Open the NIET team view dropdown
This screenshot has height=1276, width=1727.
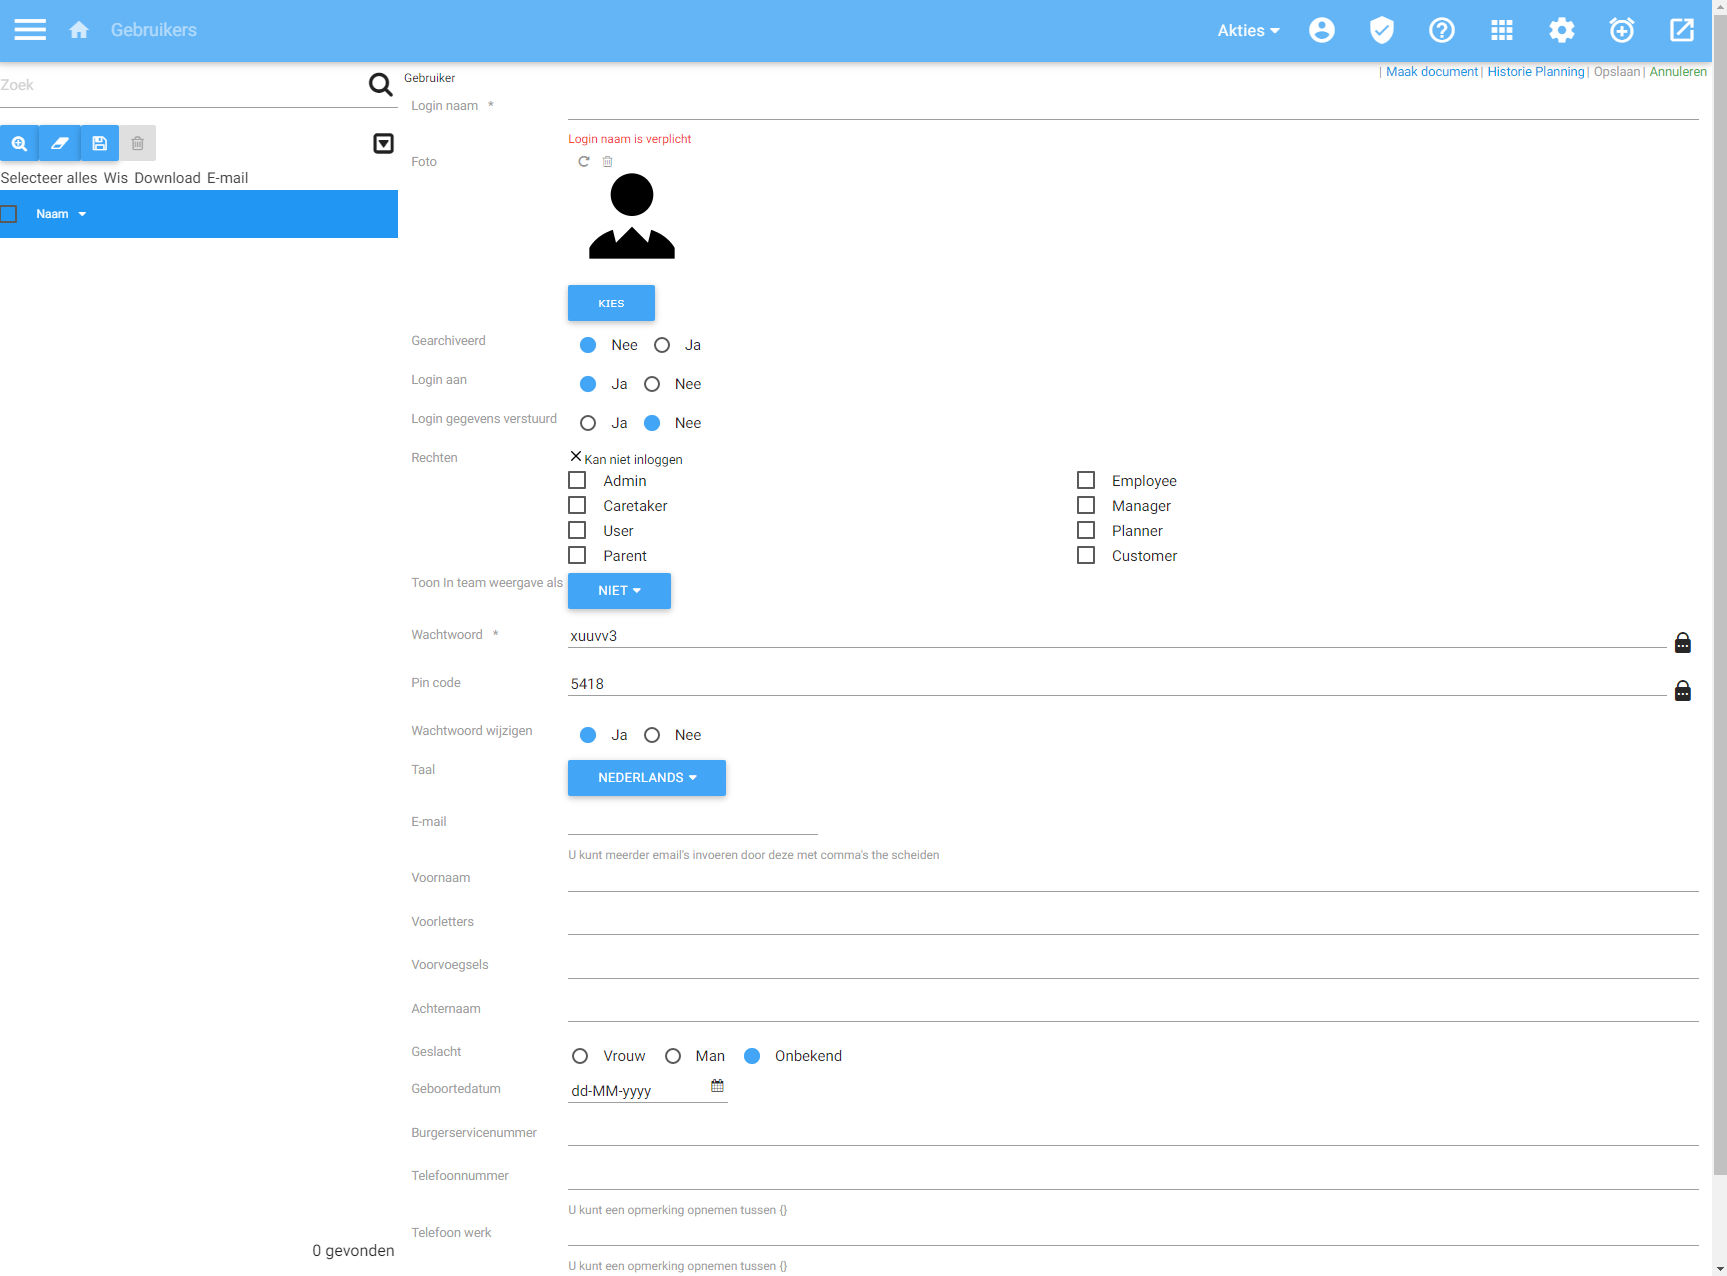click(x=619, y=591)
